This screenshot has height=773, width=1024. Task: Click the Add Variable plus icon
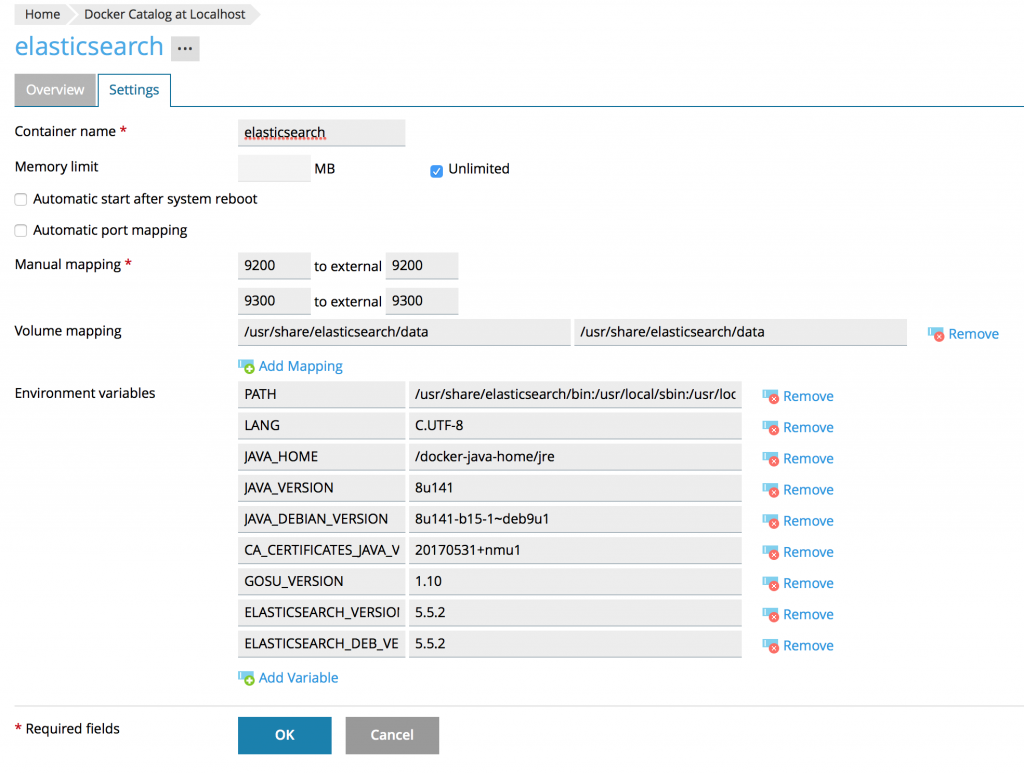(246, 678)
